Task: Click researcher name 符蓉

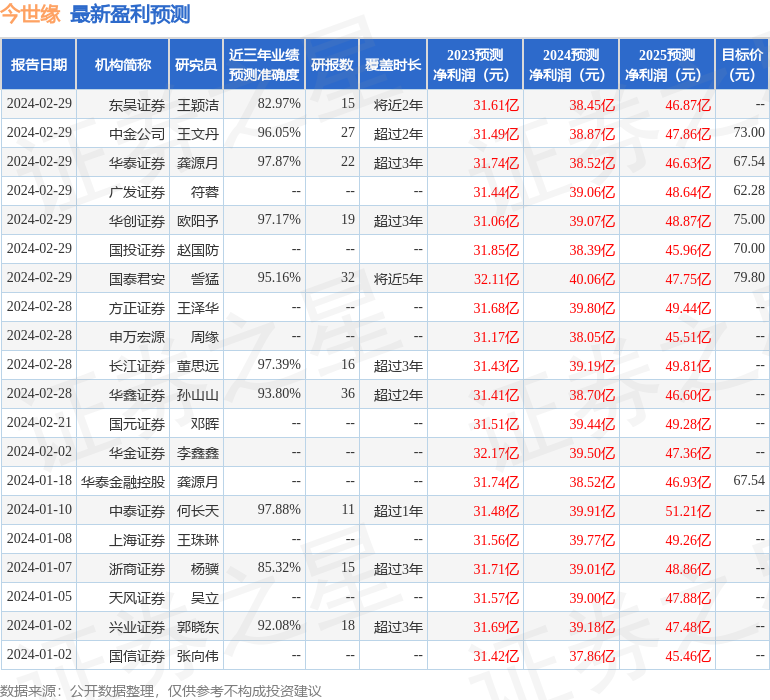Action: [205, 192]
